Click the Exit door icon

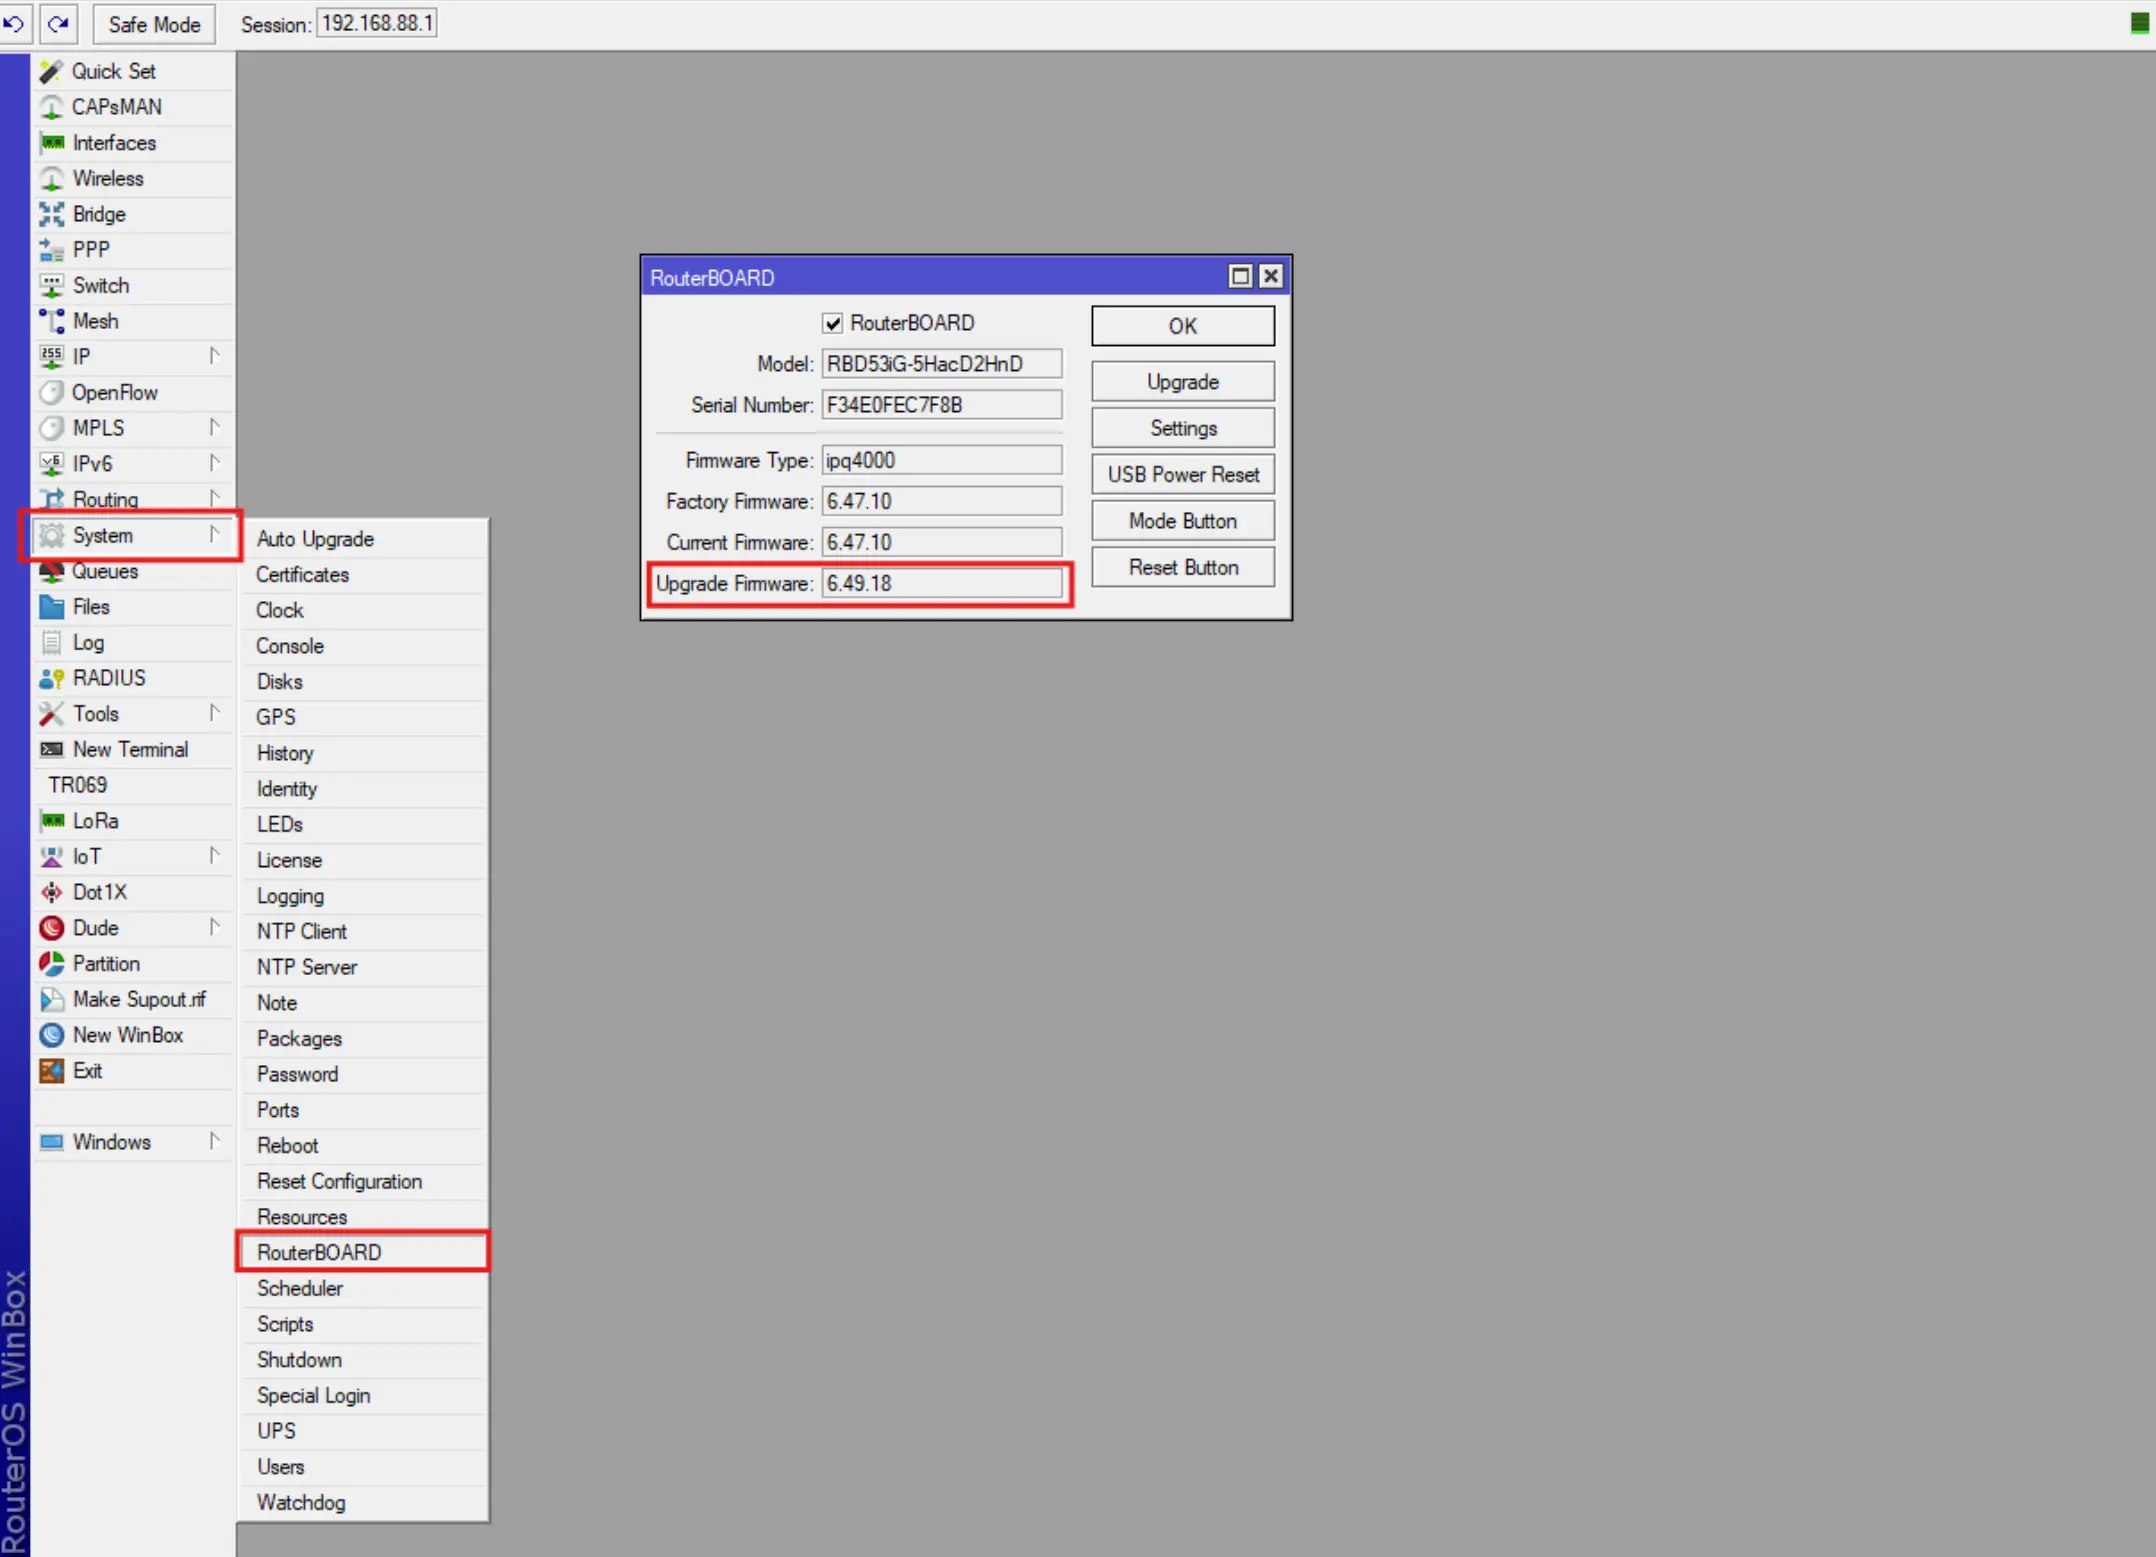click(51, 1071)
